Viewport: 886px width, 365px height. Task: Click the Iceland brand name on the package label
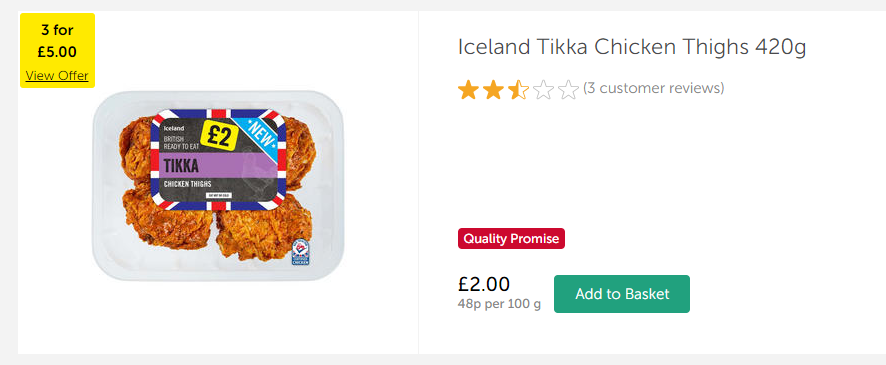[173, 128]
